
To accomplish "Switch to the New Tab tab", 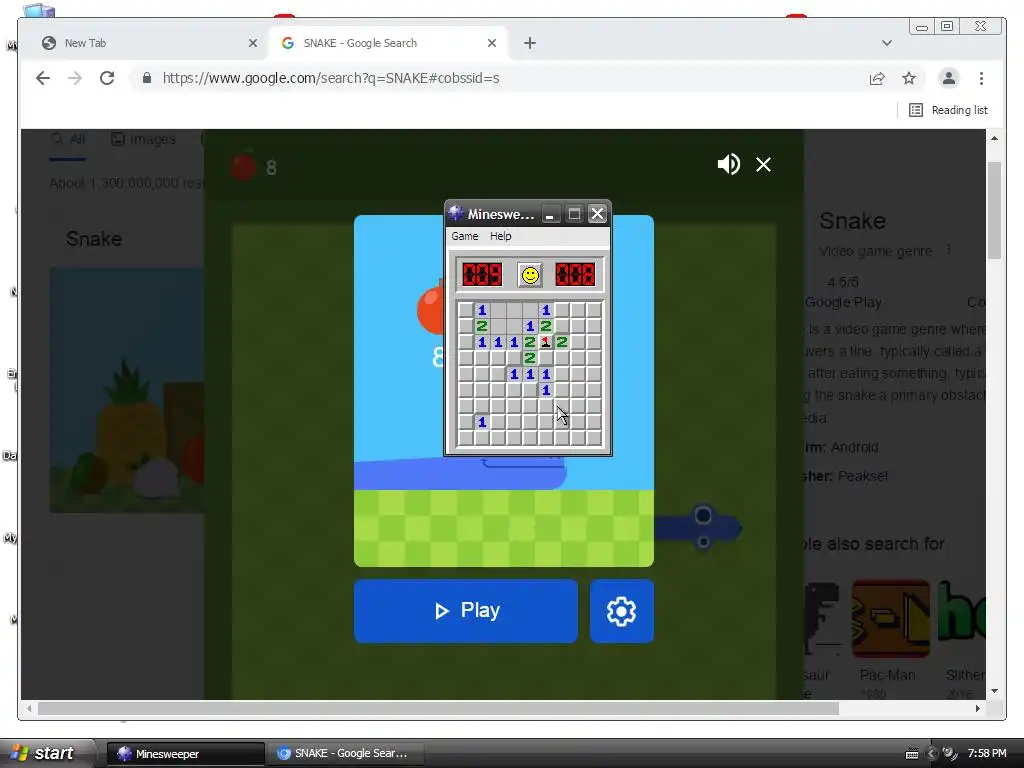I will [149, 43].
